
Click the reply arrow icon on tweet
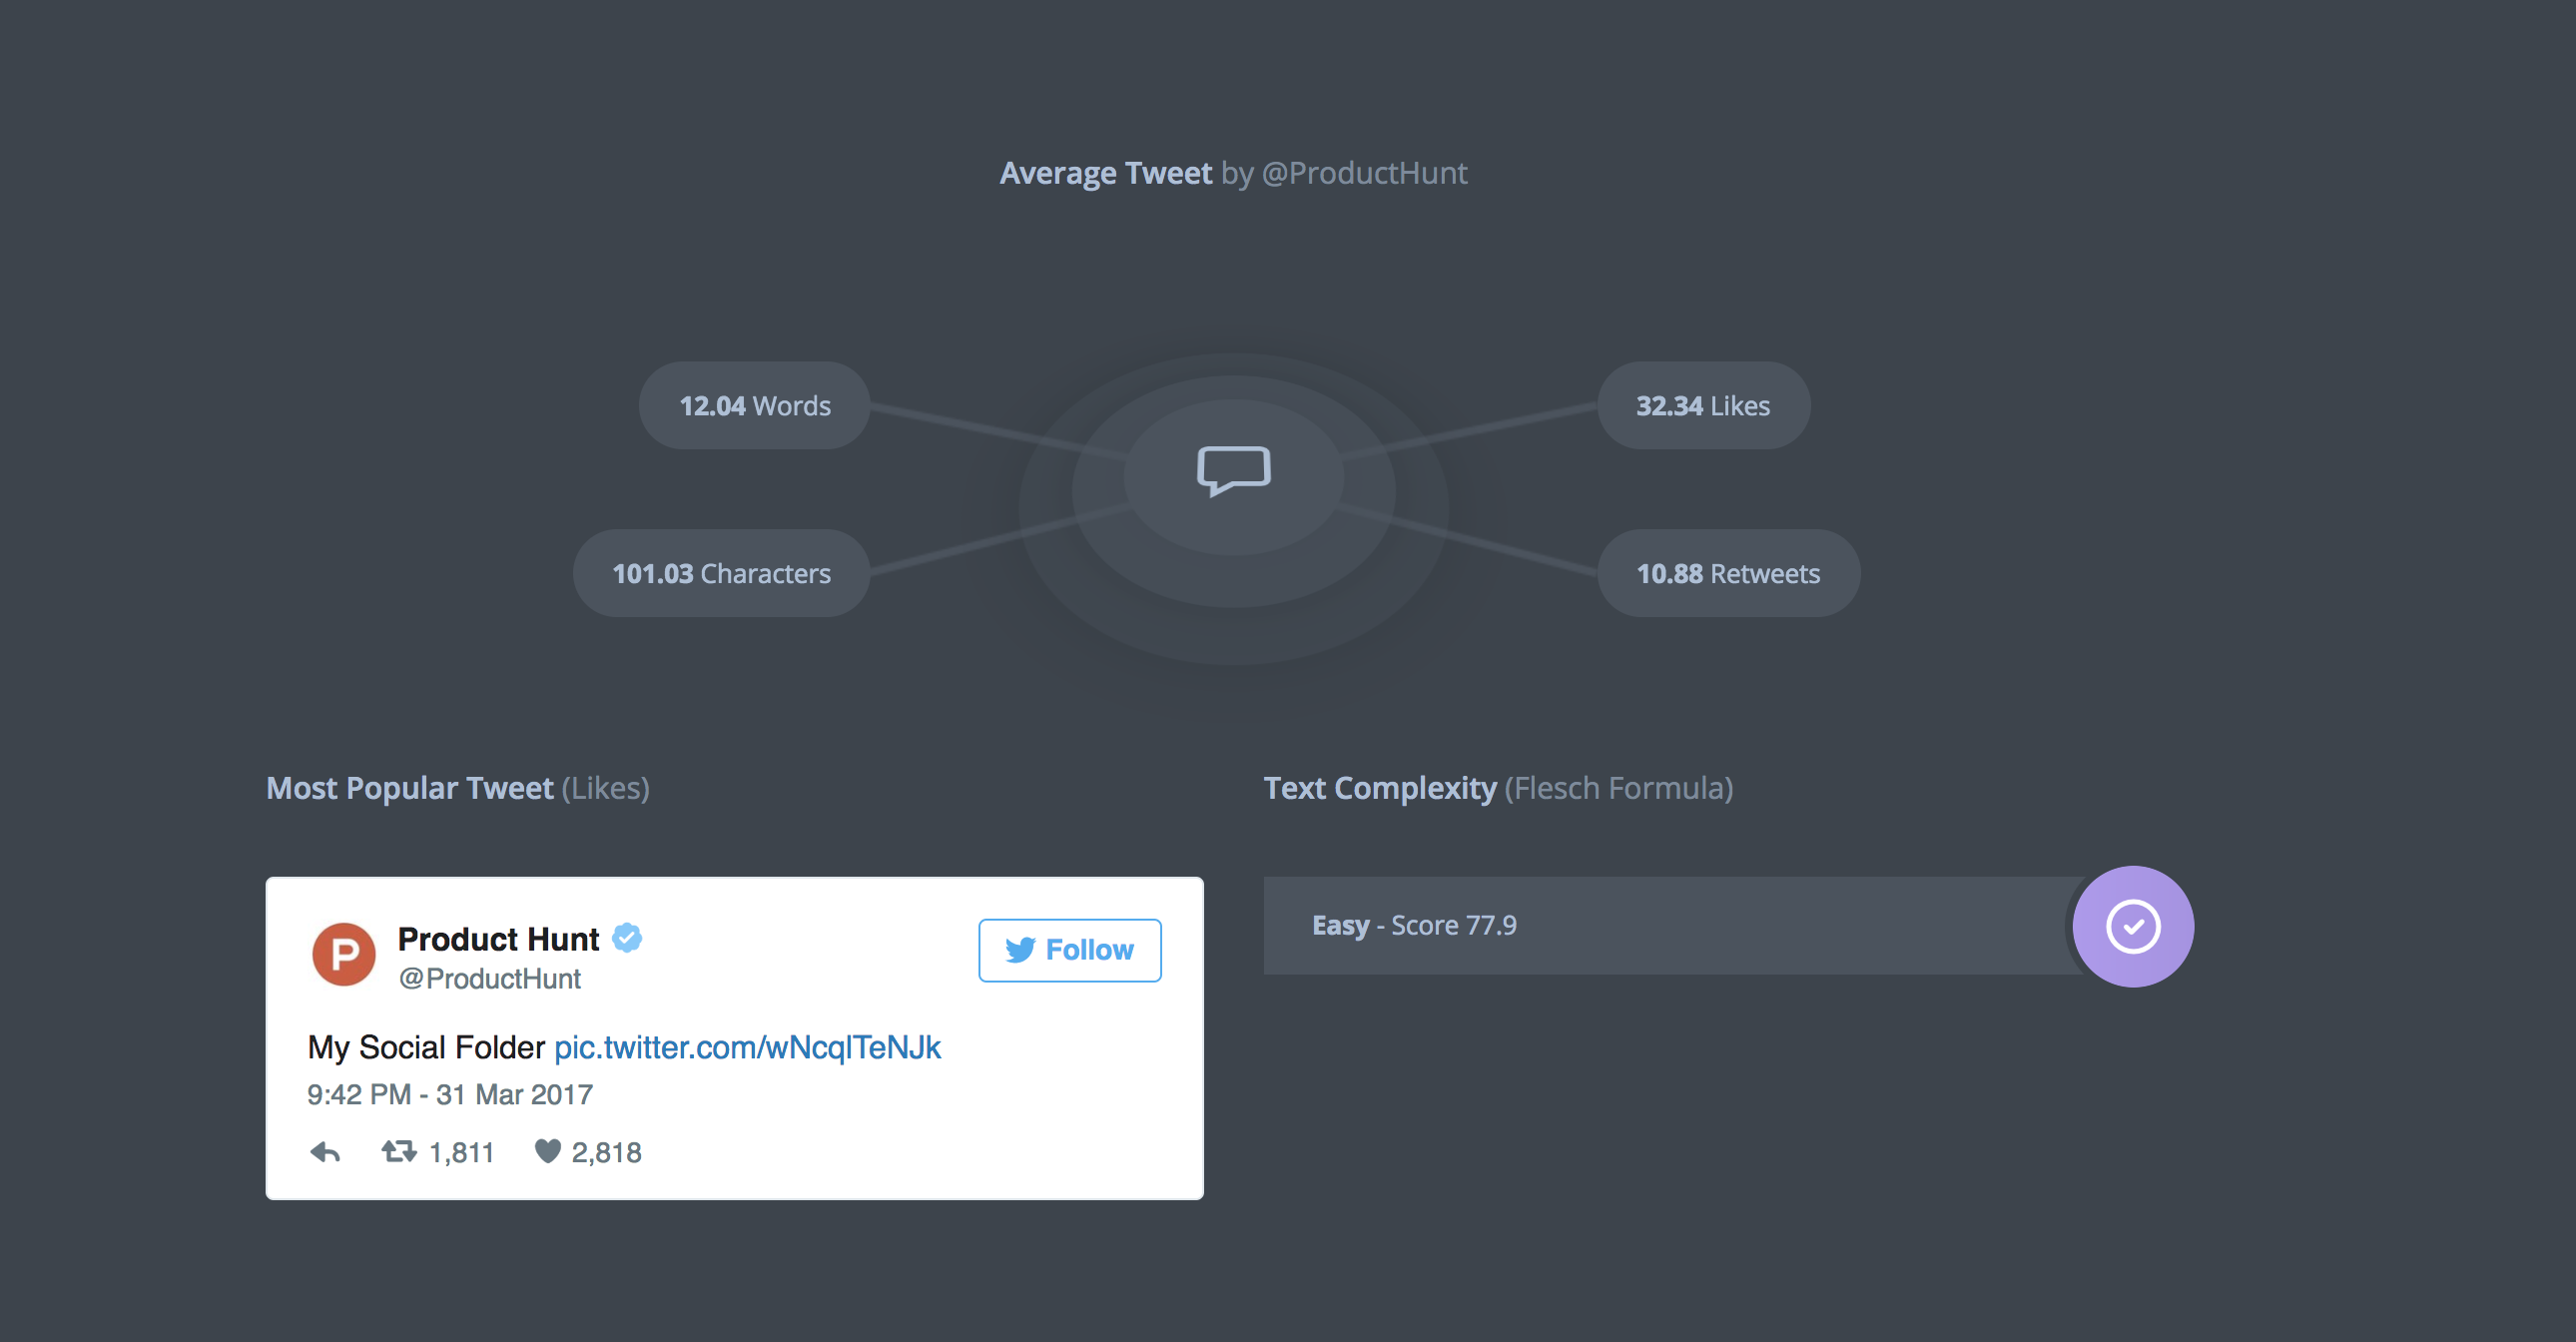325,1152
